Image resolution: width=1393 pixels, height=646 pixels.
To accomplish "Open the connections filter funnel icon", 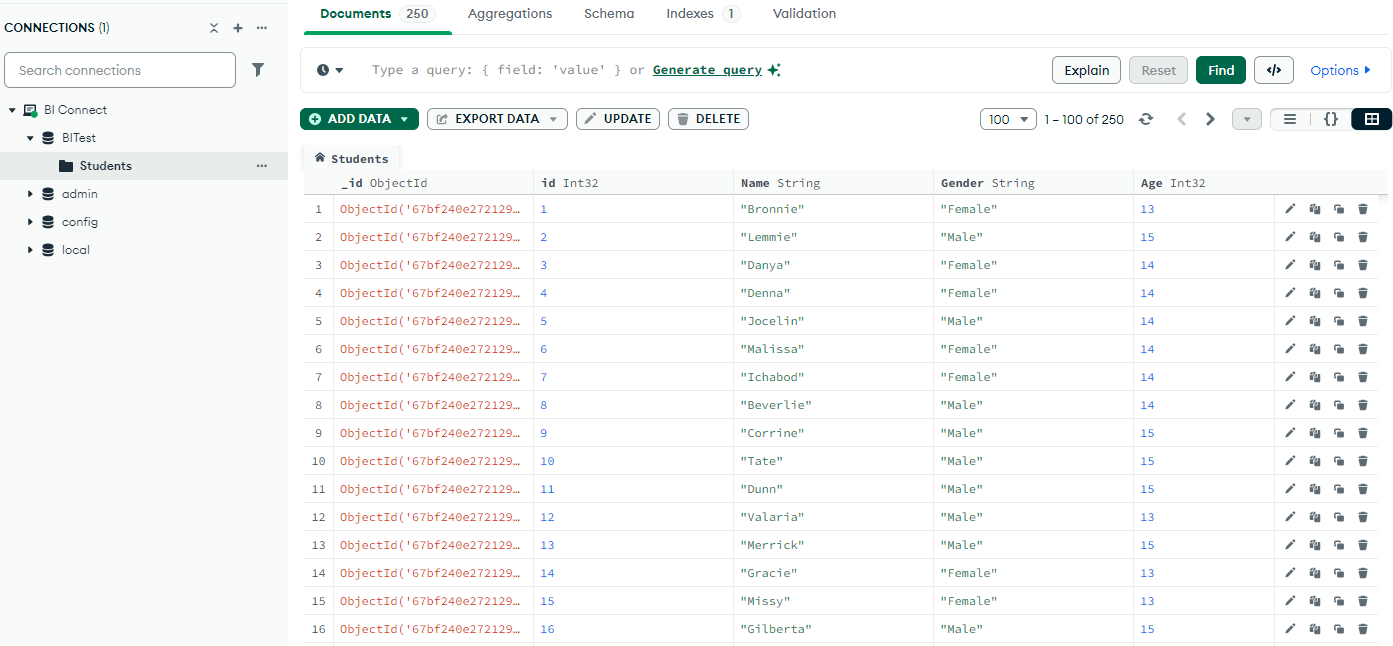I will (258, 70).
